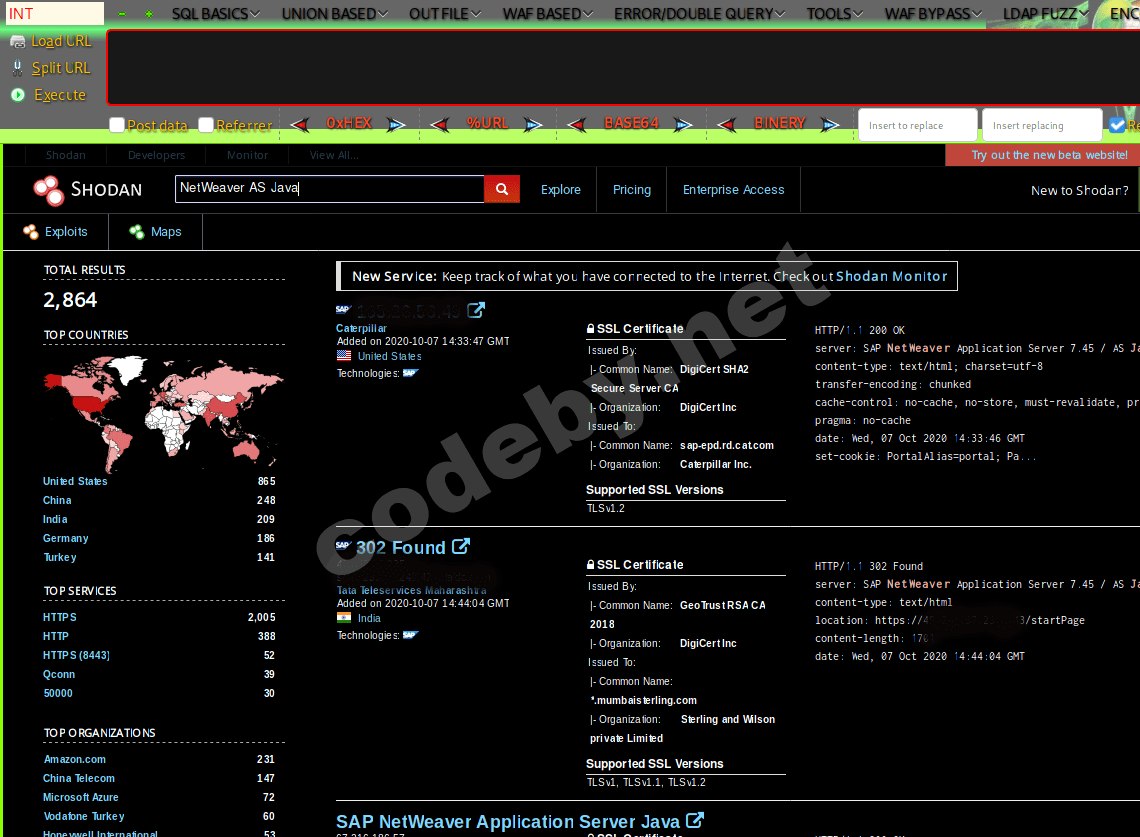Screen dimensions: 1140x837
Task: Open the 302 Found result title
Action: [401, 548]
